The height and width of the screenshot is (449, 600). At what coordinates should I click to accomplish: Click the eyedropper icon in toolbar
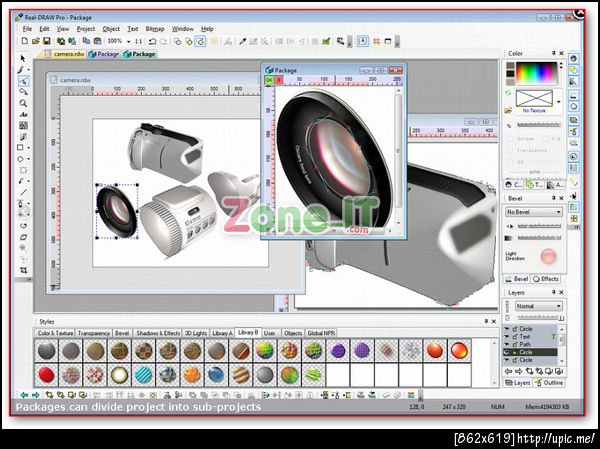(242, 41)
